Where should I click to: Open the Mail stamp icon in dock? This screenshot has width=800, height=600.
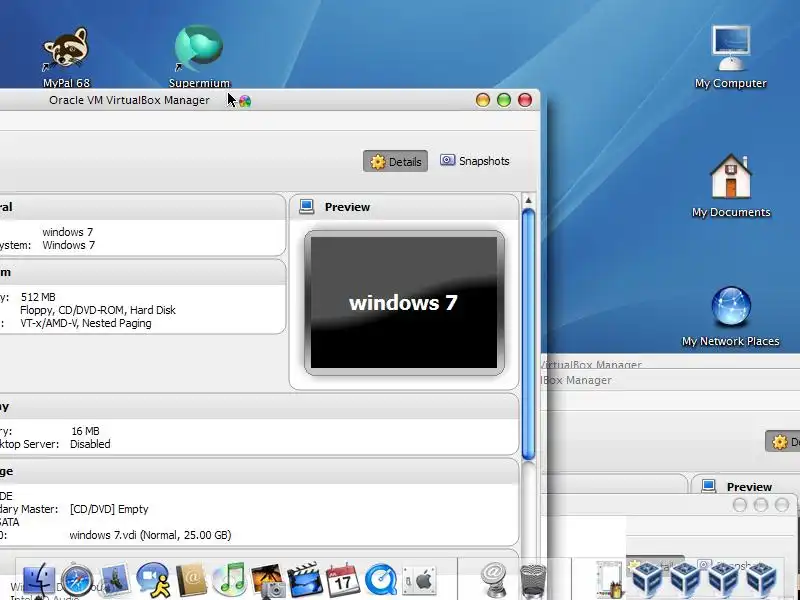click(115, 580)
